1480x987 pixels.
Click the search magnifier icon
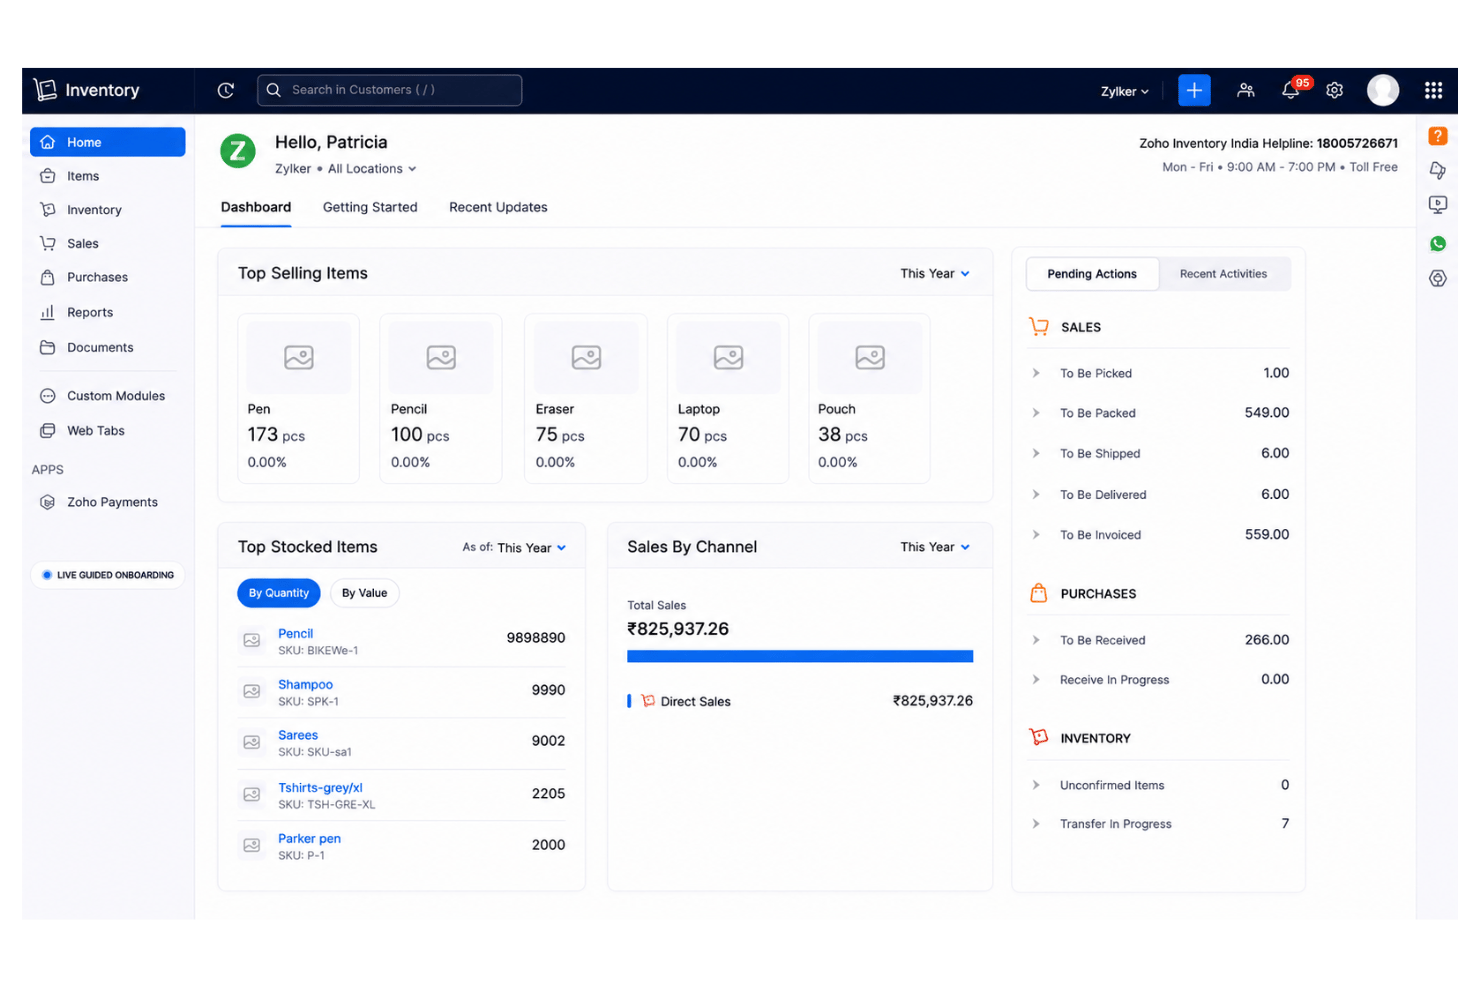coord(273,90)
